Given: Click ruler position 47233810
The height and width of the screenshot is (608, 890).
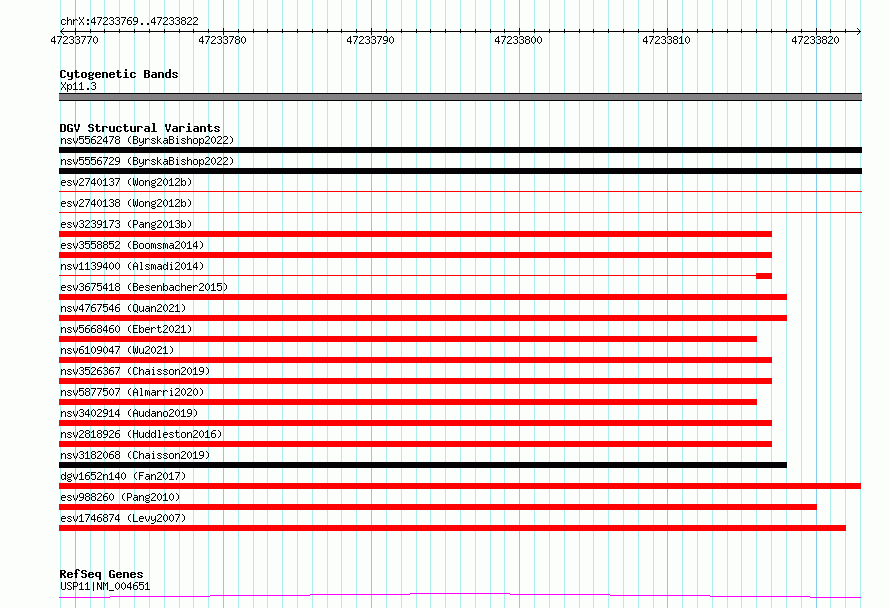Looking at the screenshot, I should pyautogui.click(x=666, y=40).
